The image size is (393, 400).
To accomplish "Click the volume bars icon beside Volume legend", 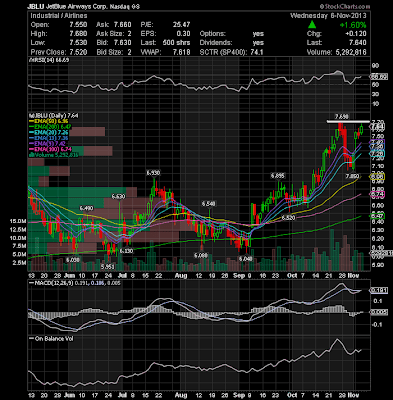I will tap(31, 154).
